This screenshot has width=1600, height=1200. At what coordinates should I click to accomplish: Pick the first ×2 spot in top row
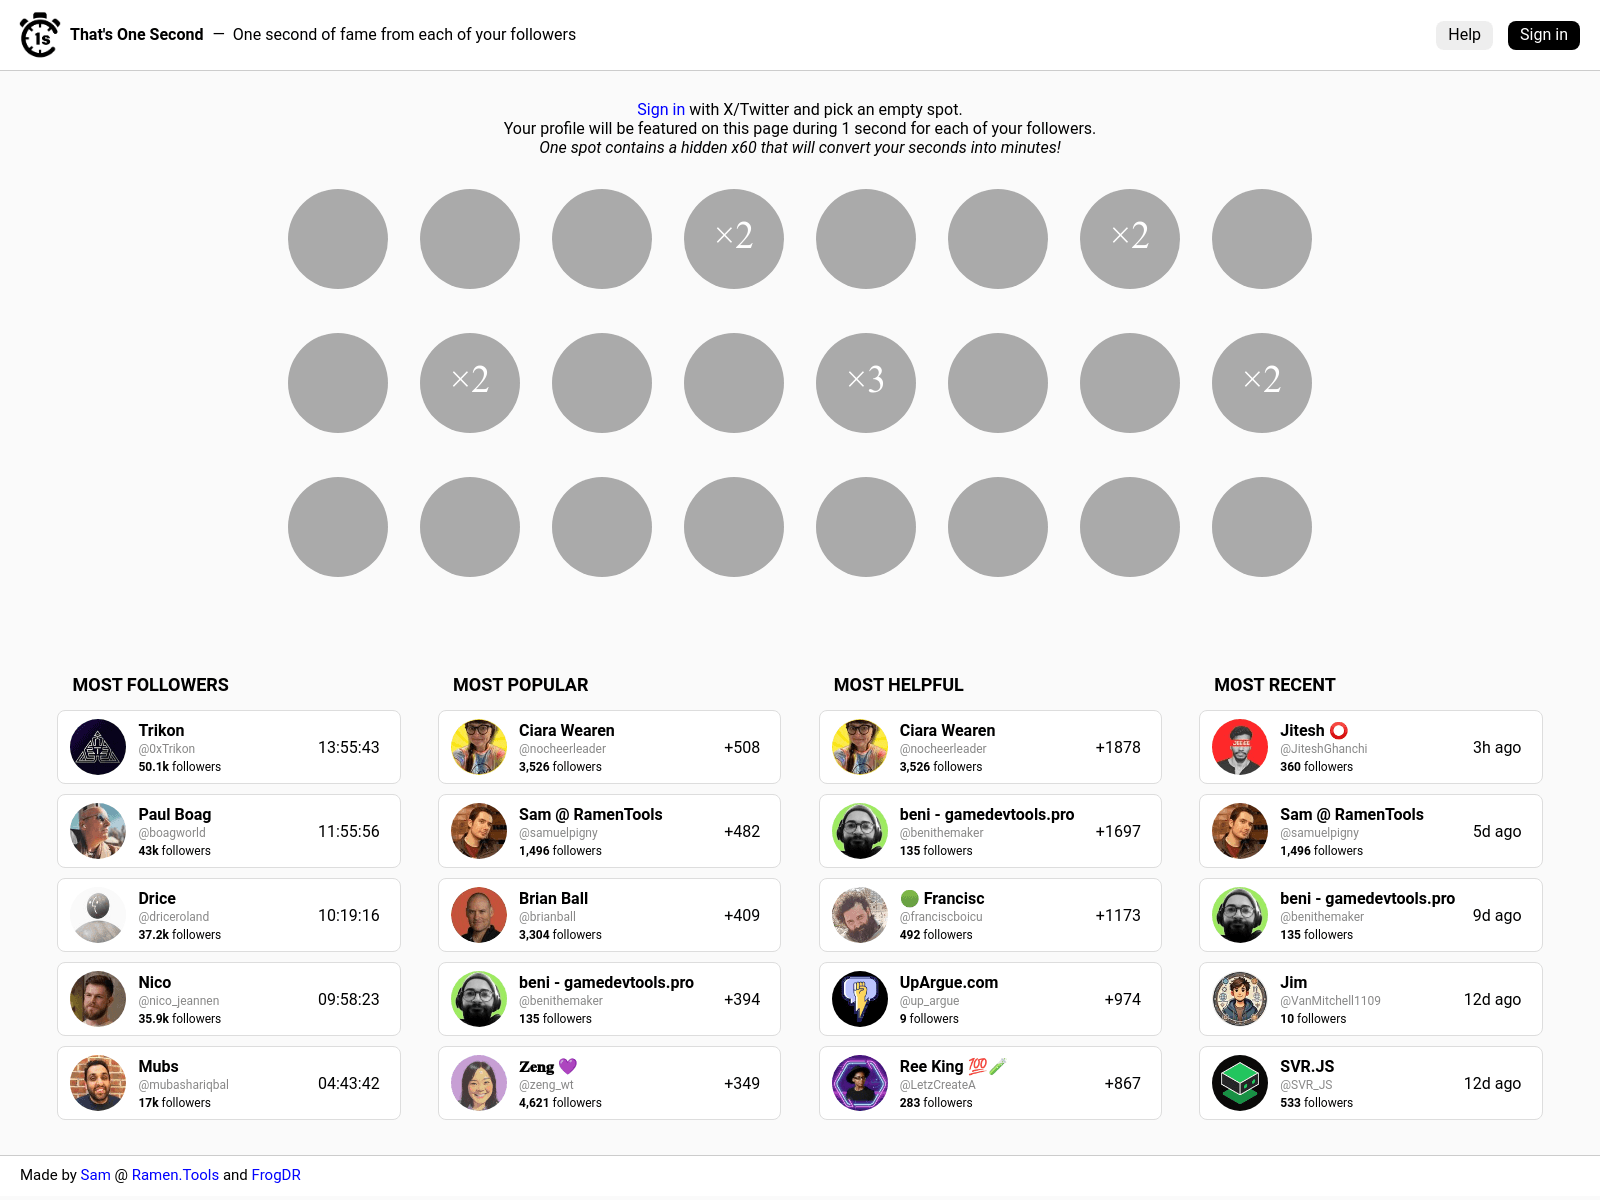tap(733, 238)
